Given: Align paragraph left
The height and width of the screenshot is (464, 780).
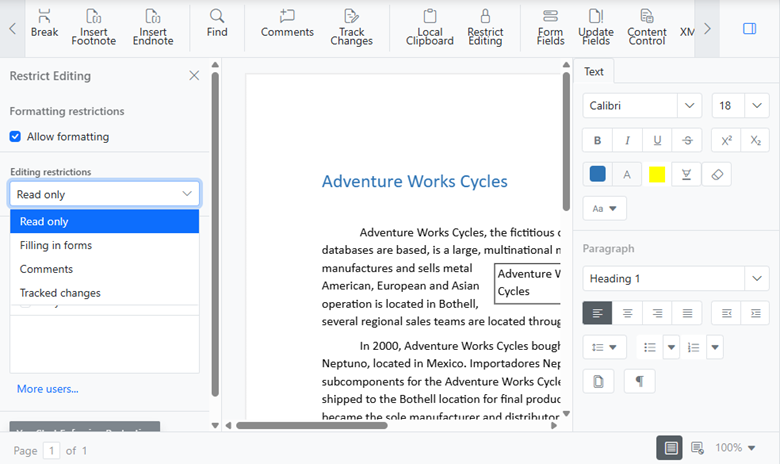Looking at the screenshot, I should pos(597,313).
